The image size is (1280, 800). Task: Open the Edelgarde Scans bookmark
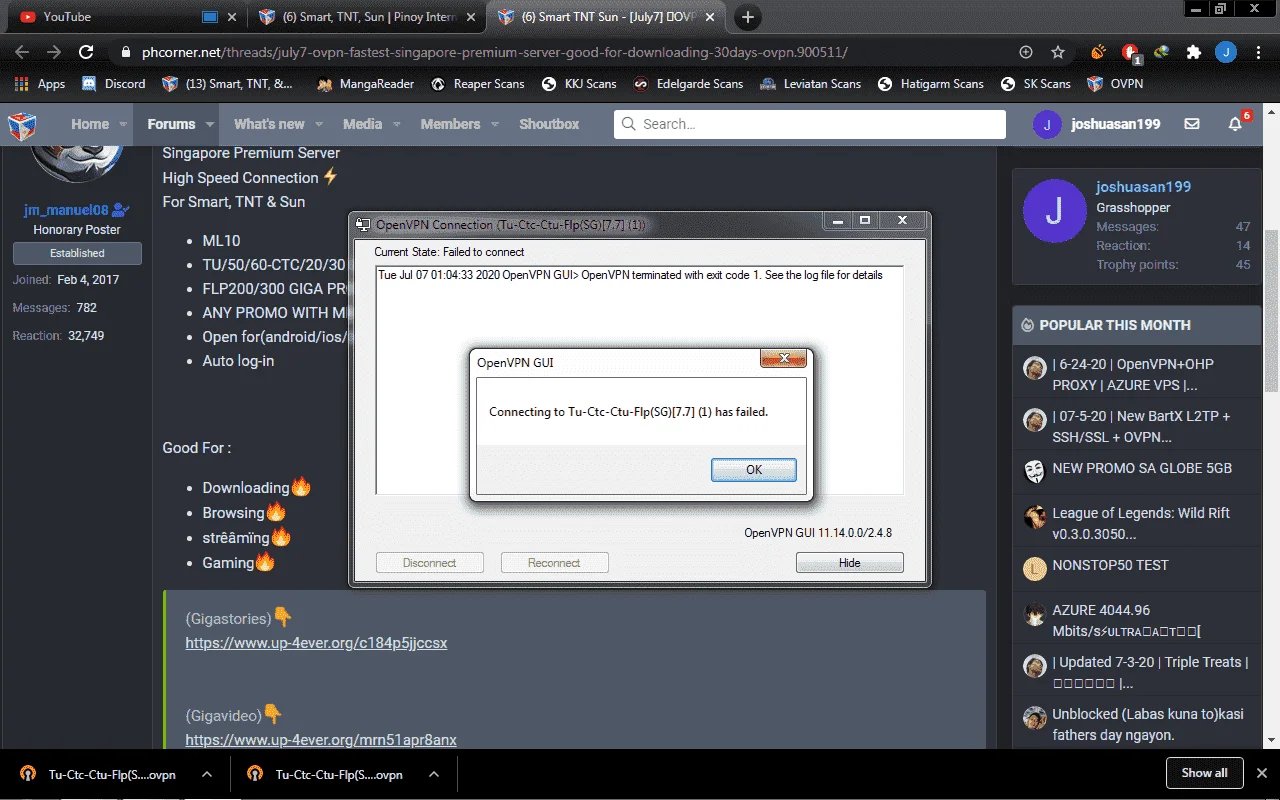tap(688, 84)
